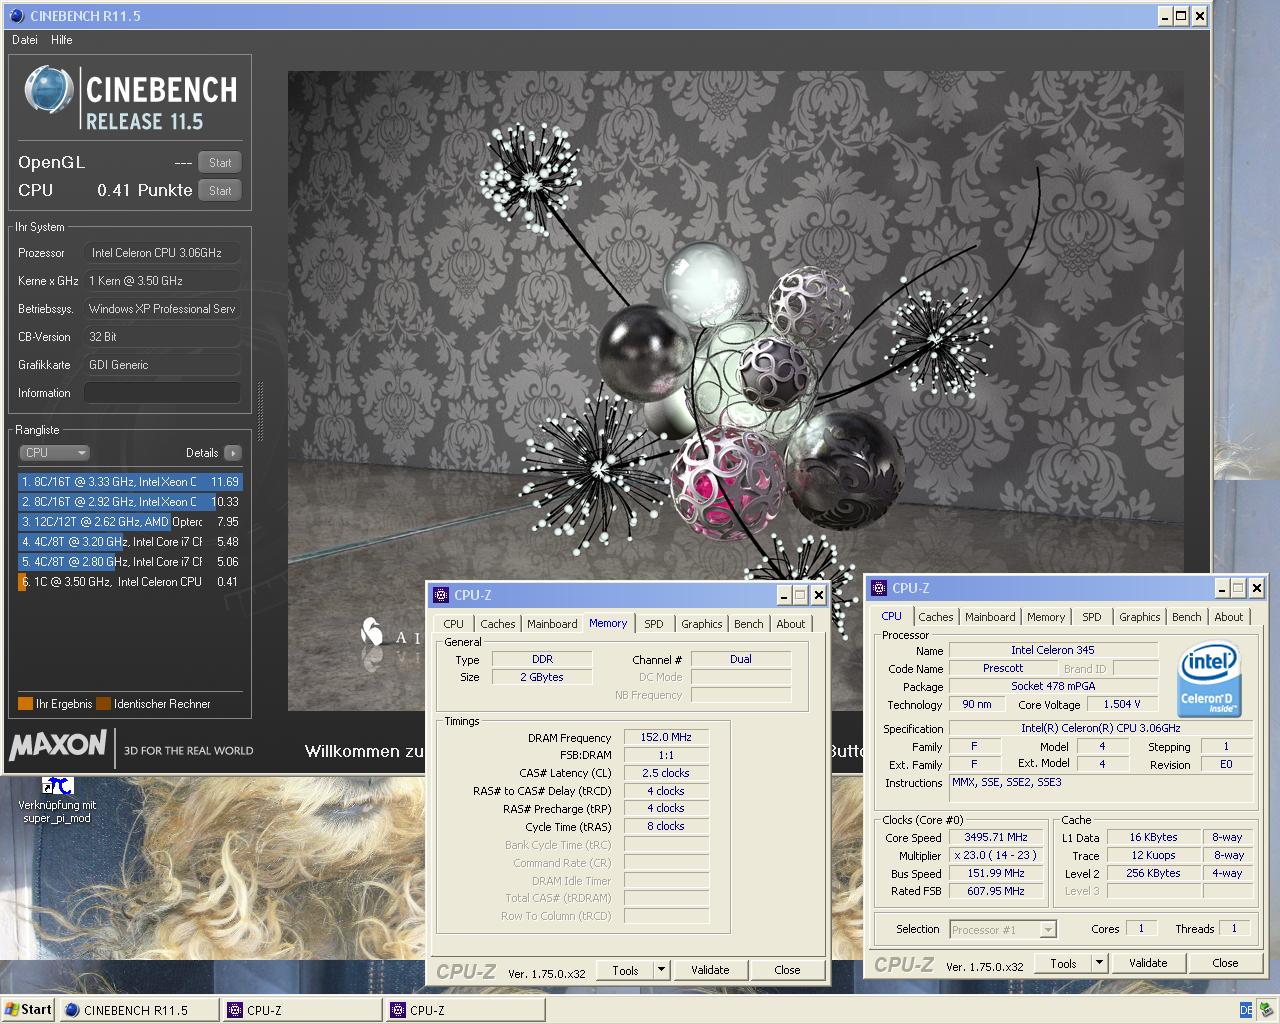Click orange Ihr Ergebnis legend swatch
The width and height of the screenshot is (1280, 1024).
(x=25, y=704)
